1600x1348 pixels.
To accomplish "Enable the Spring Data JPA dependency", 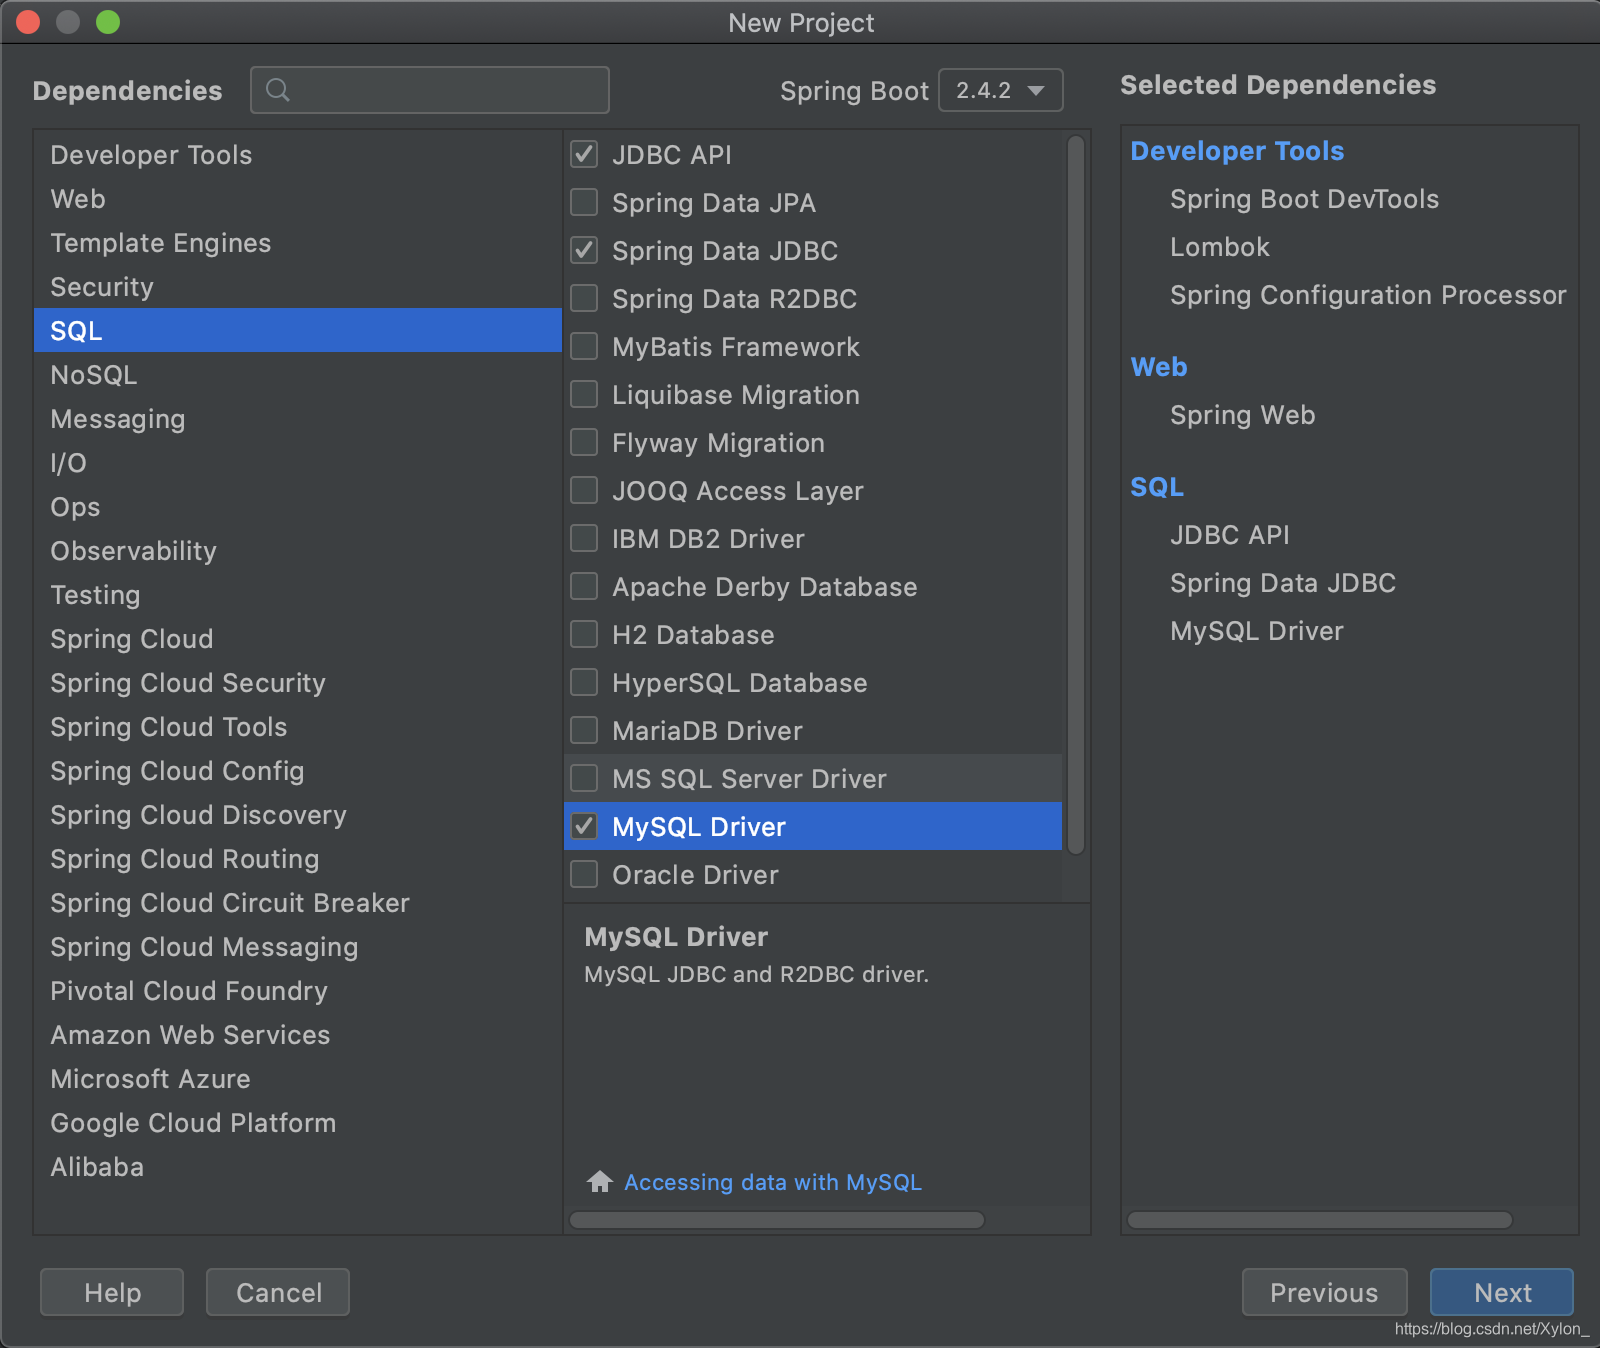I will coord(584,202).
